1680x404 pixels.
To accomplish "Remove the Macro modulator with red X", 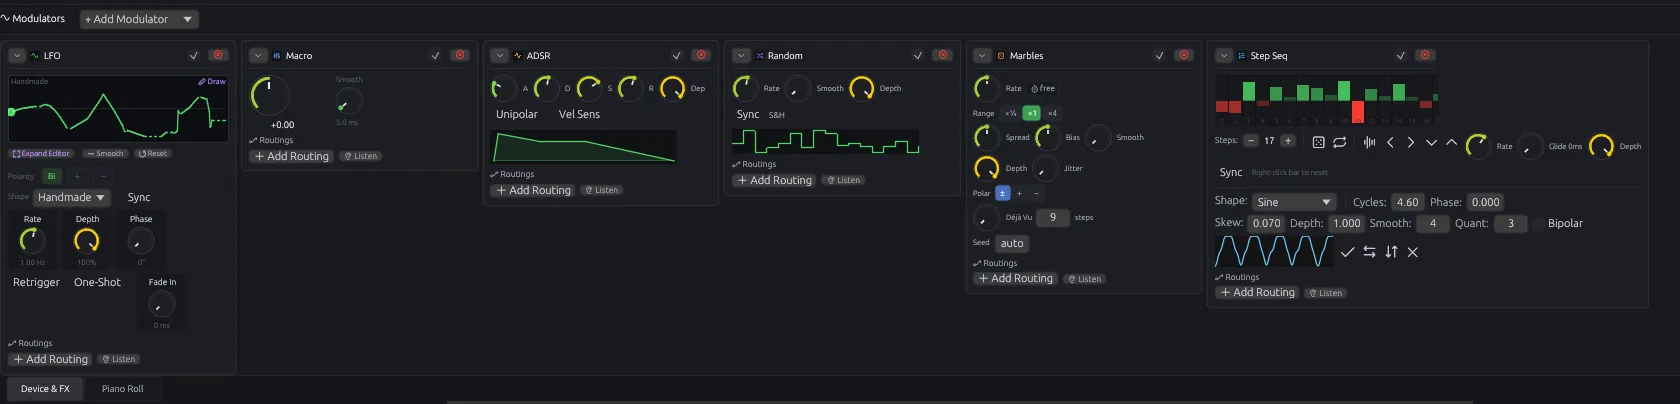I will (460, 55).
